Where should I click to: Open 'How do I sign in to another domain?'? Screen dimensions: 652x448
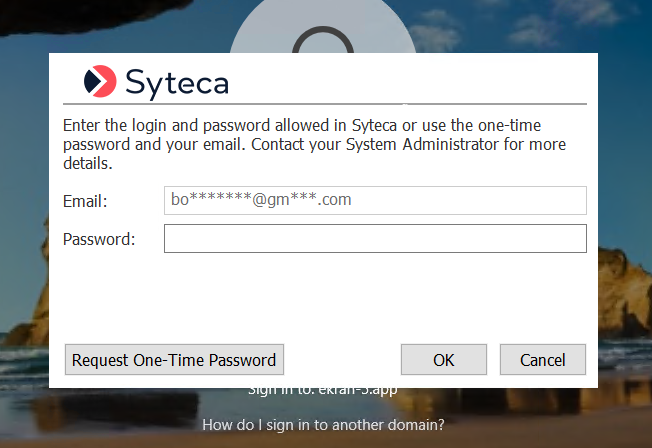(x=323, y=425)
